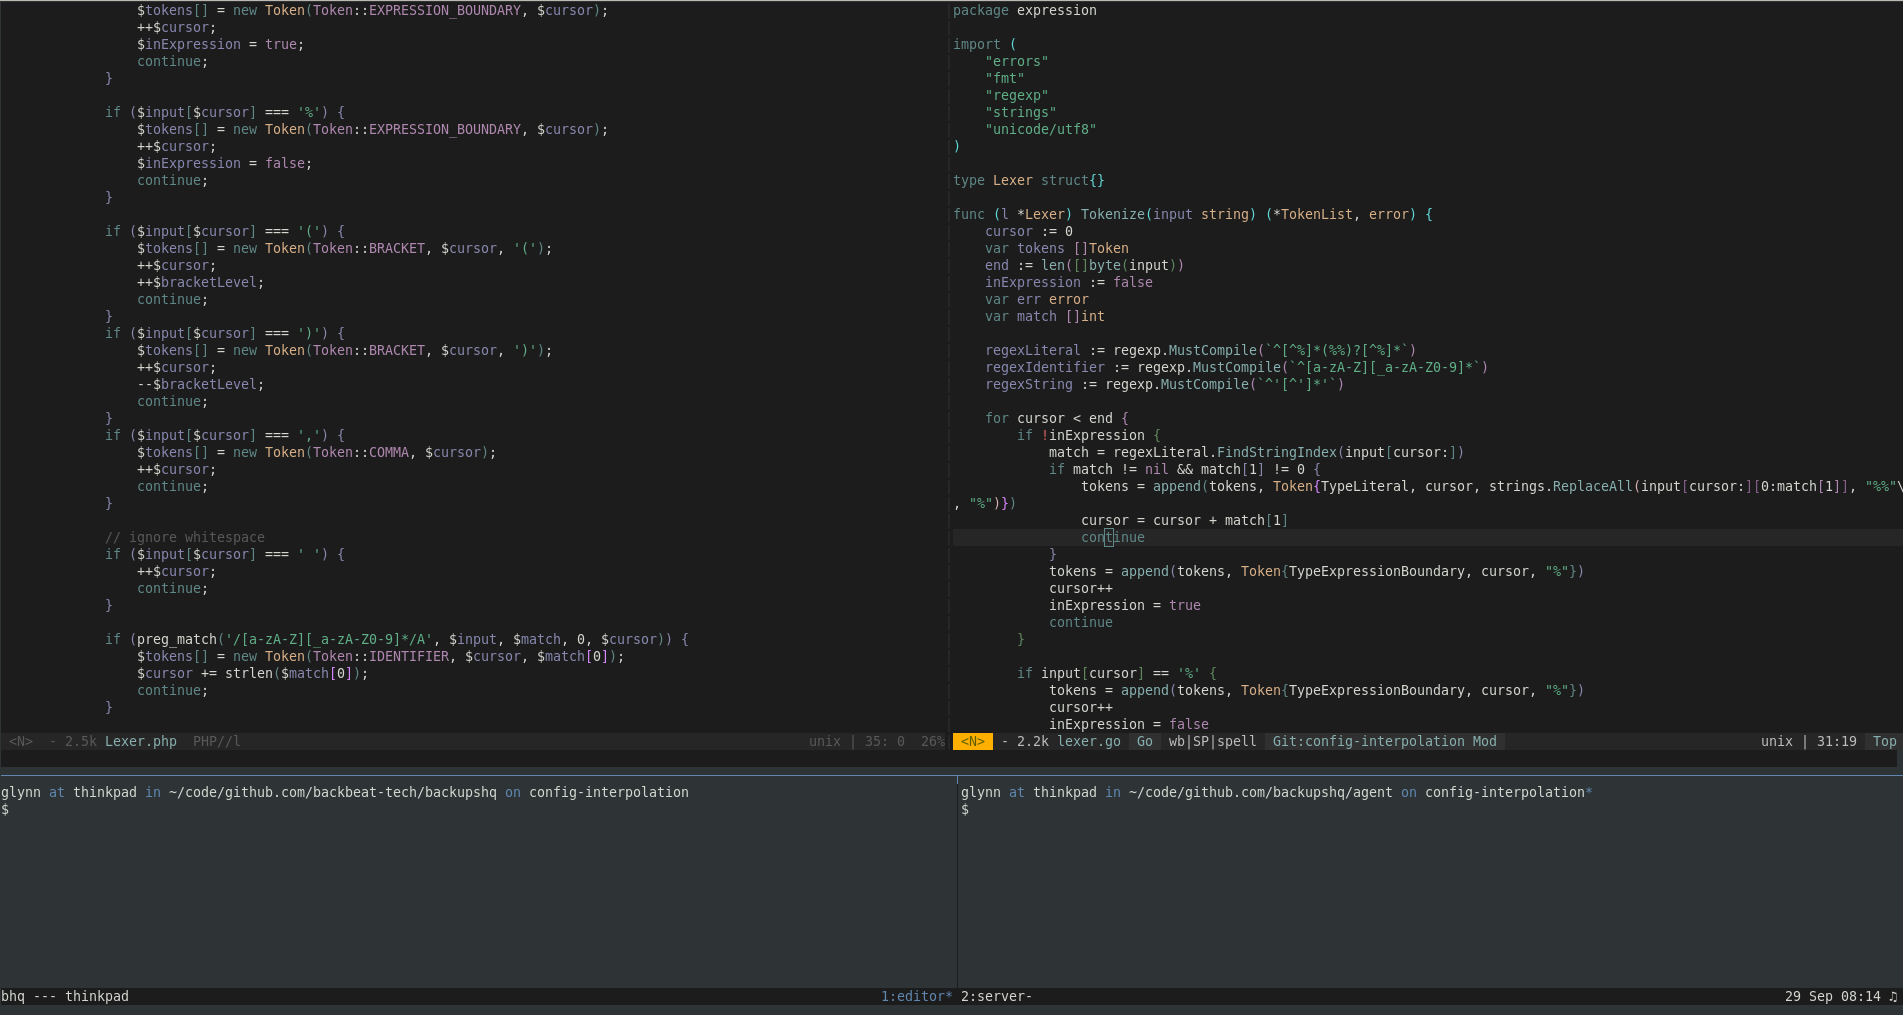
Task: Click '$cursor += strlen($match[0]);' line
Action: 253,673
